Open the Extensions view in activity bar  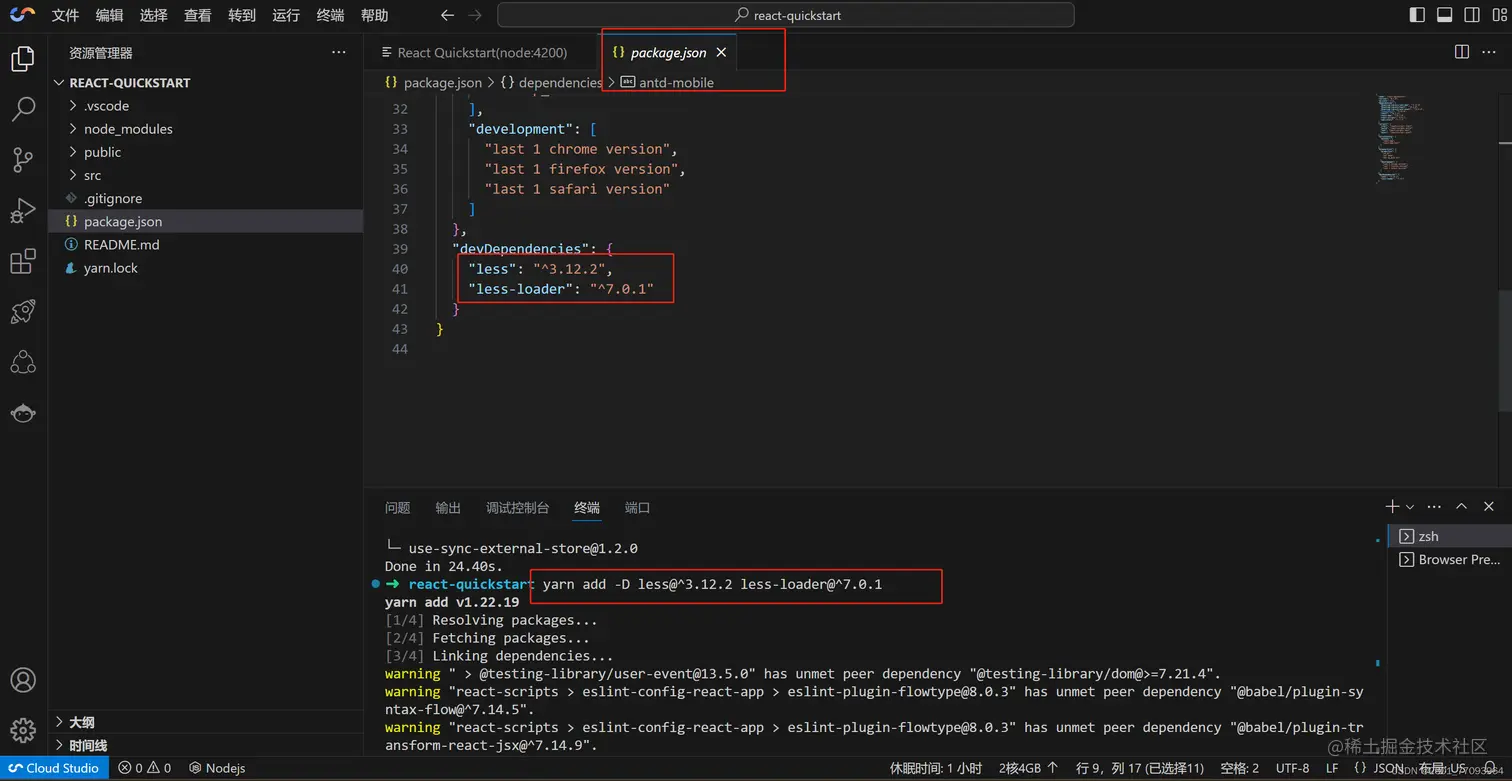22,262
